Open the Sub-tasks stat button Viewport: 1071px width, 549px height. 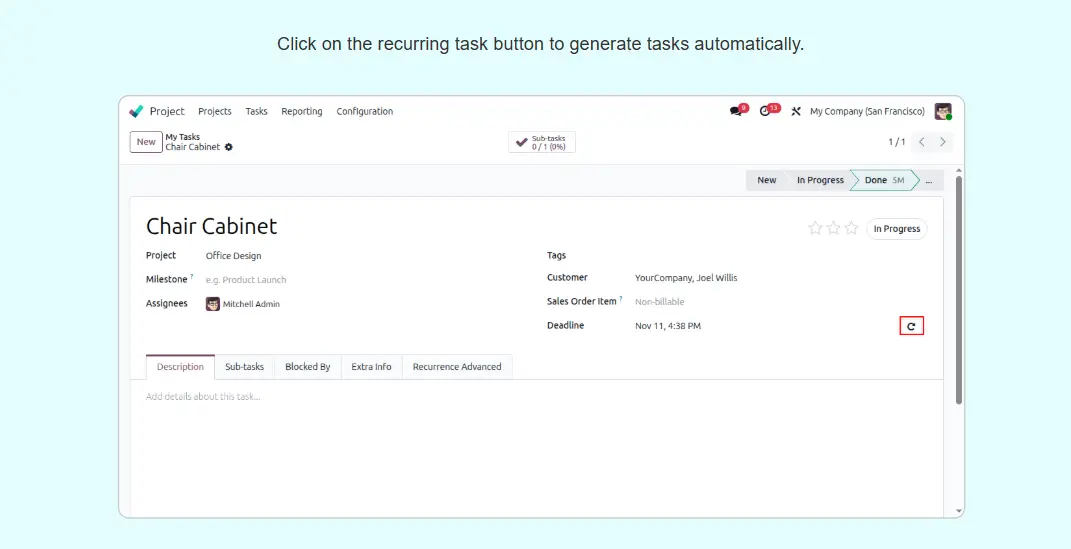(x=542, y=142)
